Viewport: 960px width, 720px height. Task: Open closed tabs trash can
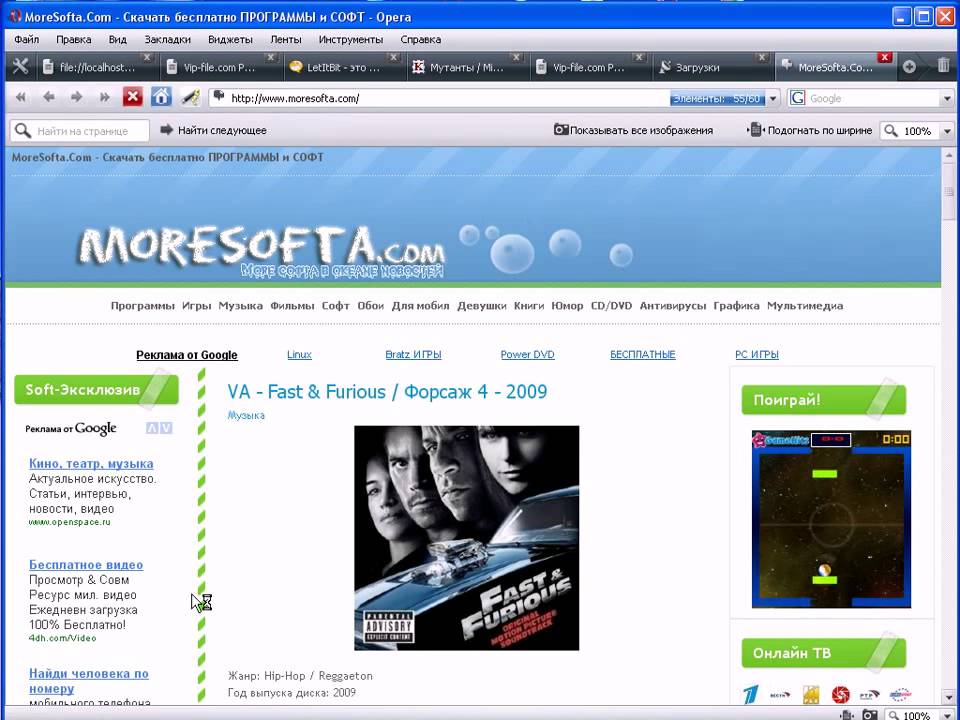943,65
